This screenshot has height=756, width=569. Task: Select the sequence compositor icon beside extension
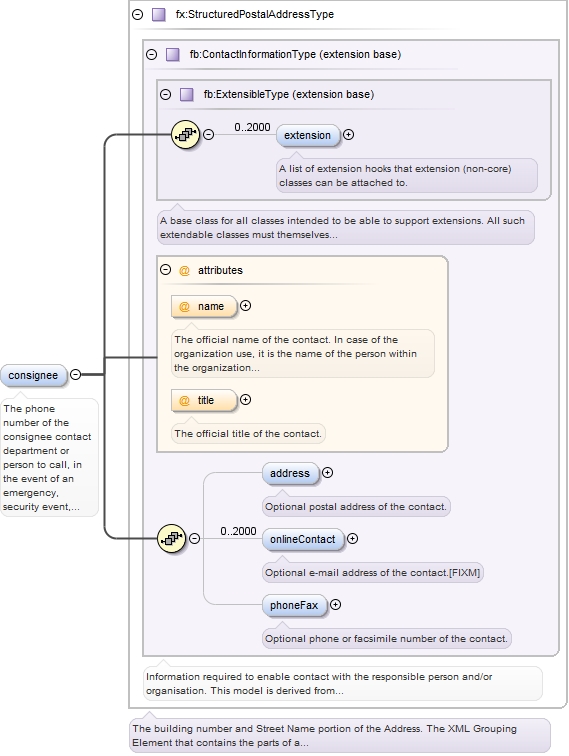coord(186,135)
